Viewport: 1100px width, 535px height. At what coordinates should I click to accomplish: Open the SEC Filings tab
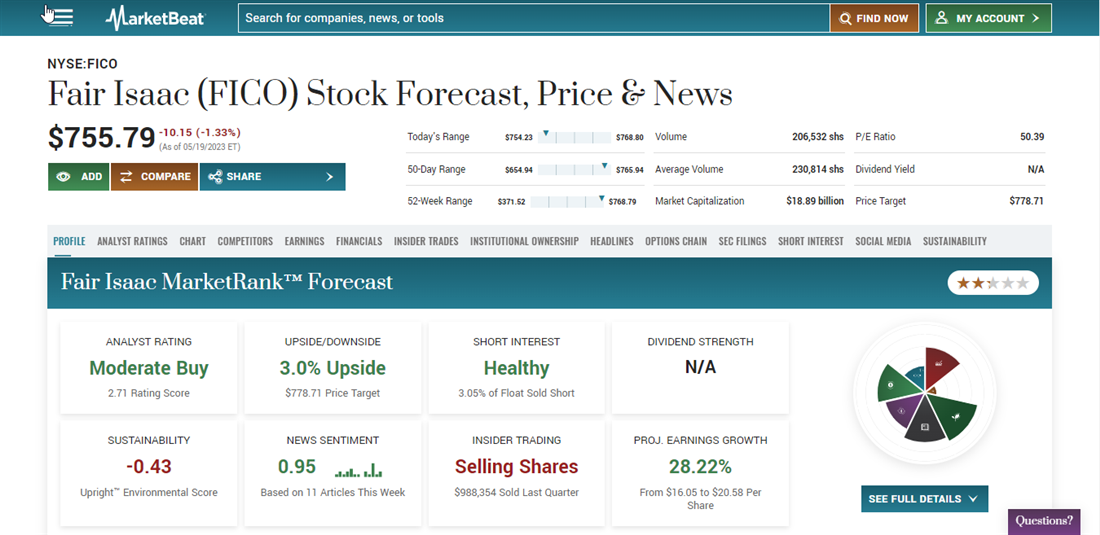742,241
